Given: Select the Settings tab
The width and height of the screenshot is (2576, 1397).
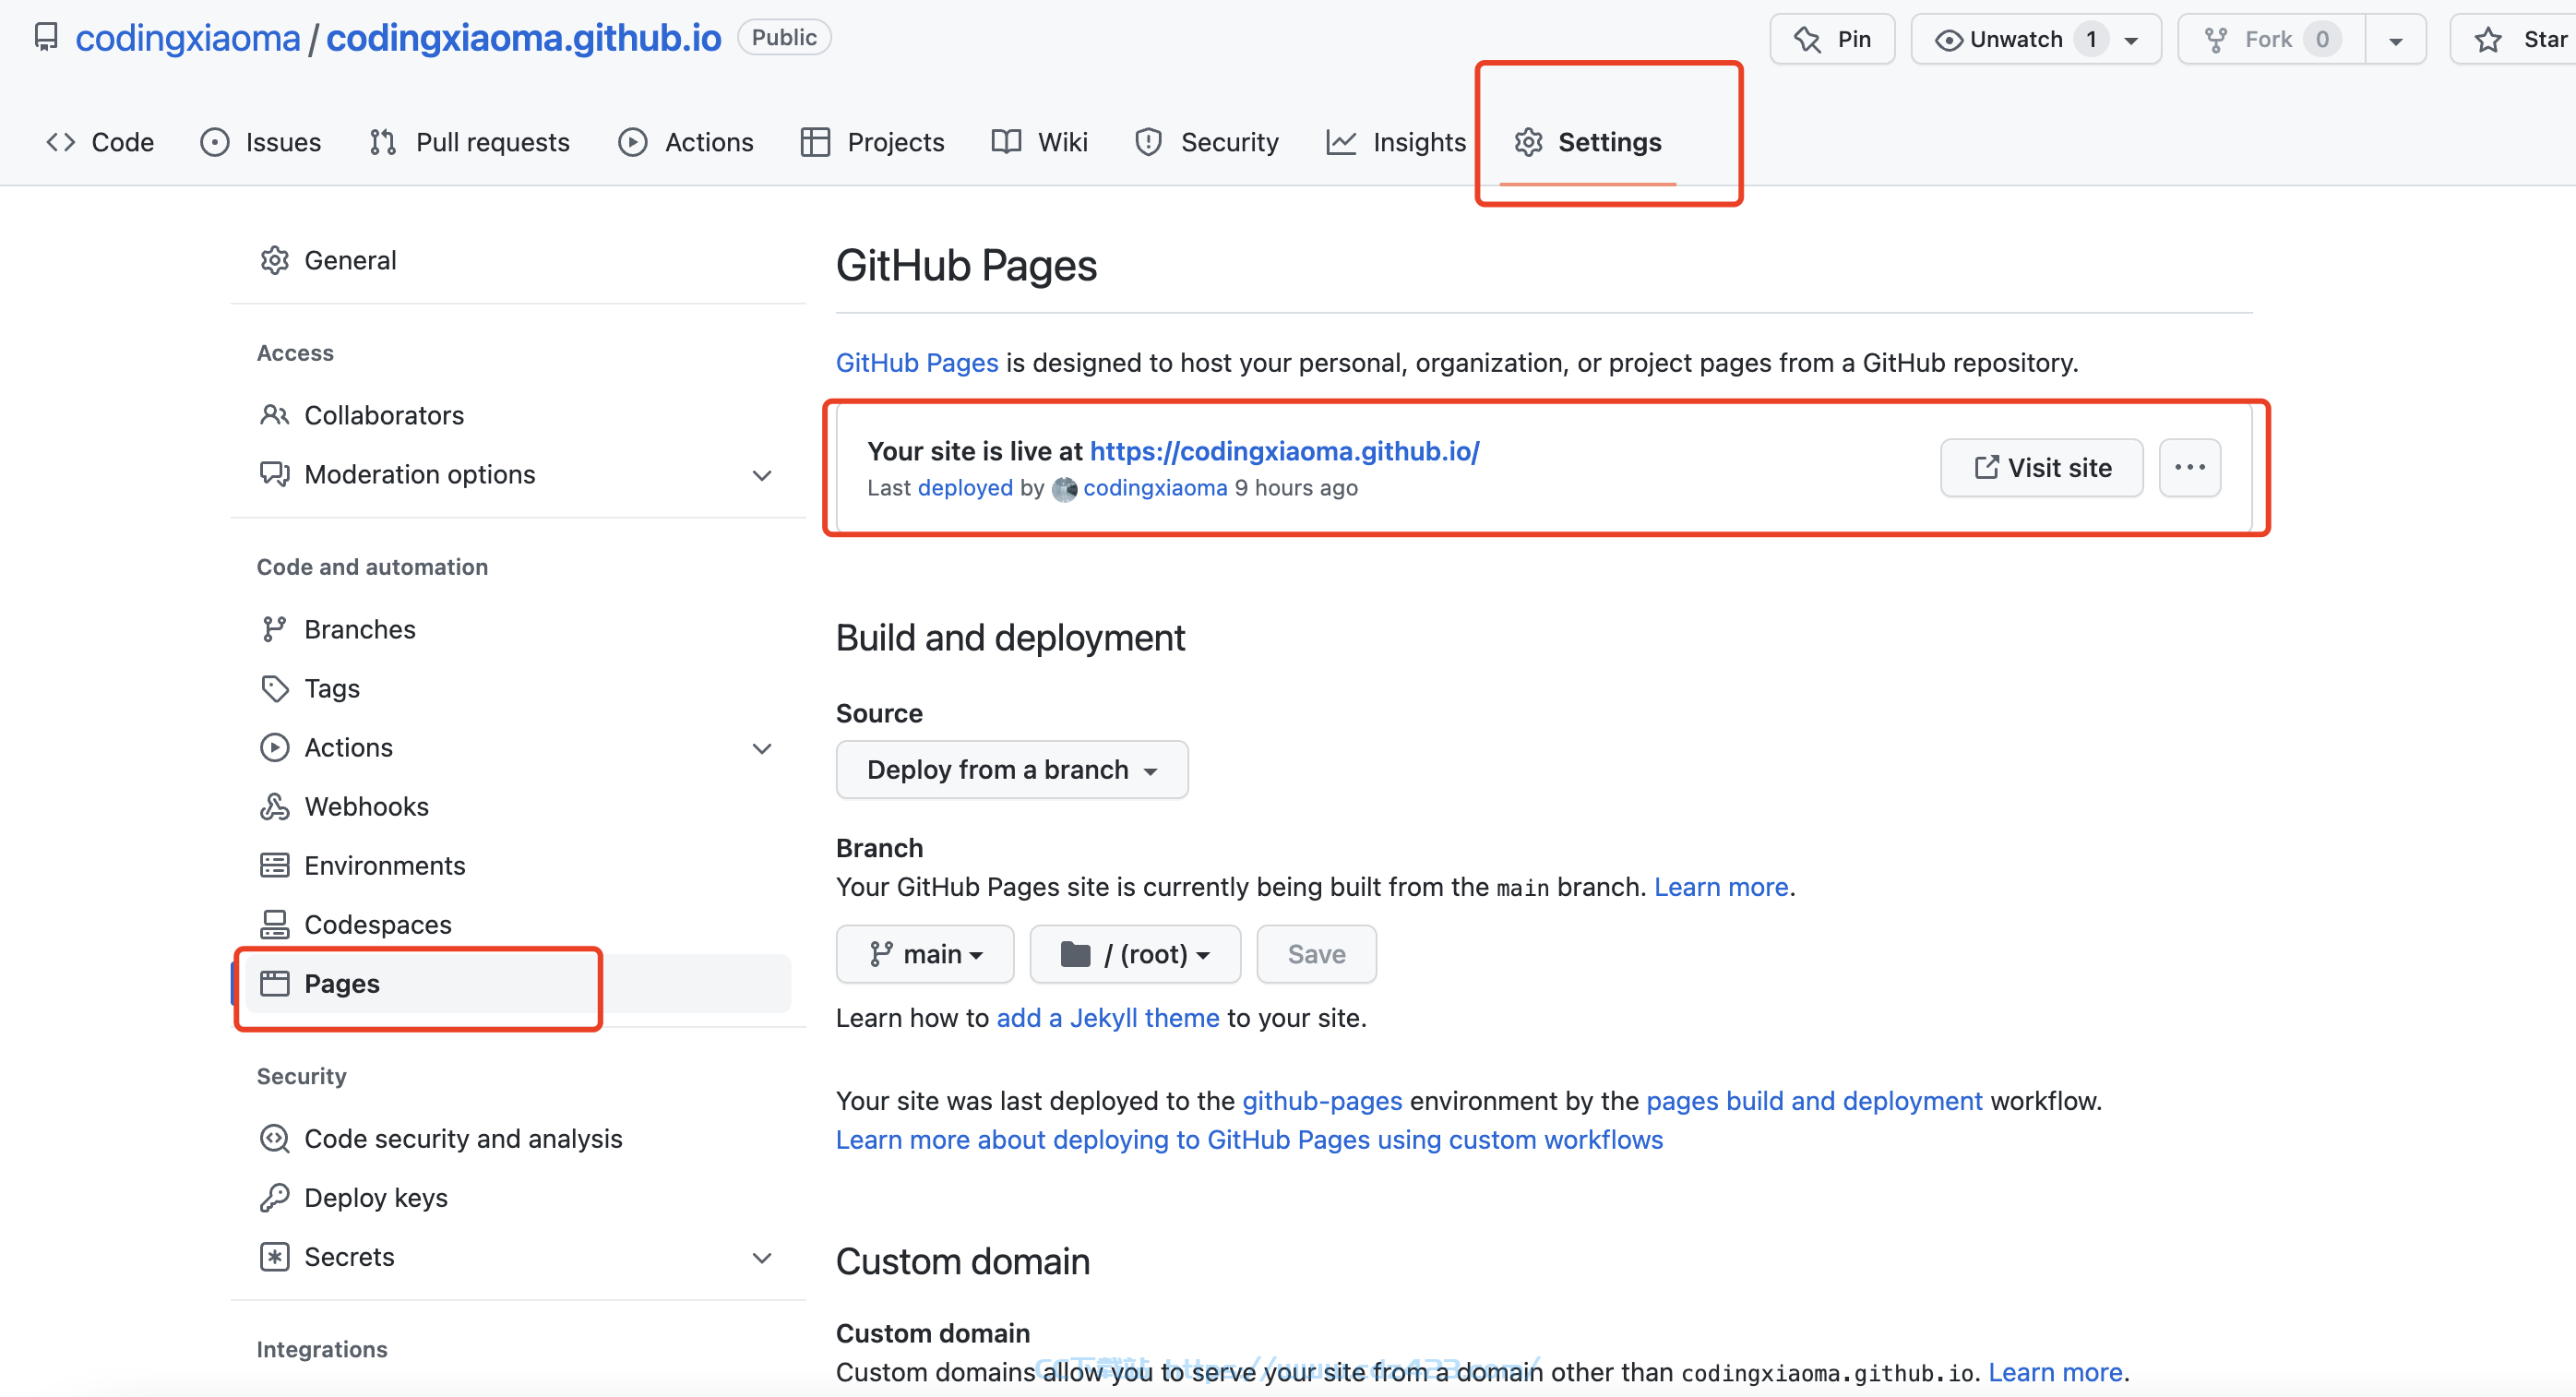Looking at the screenshot, I should click(x=1587, y=142).
